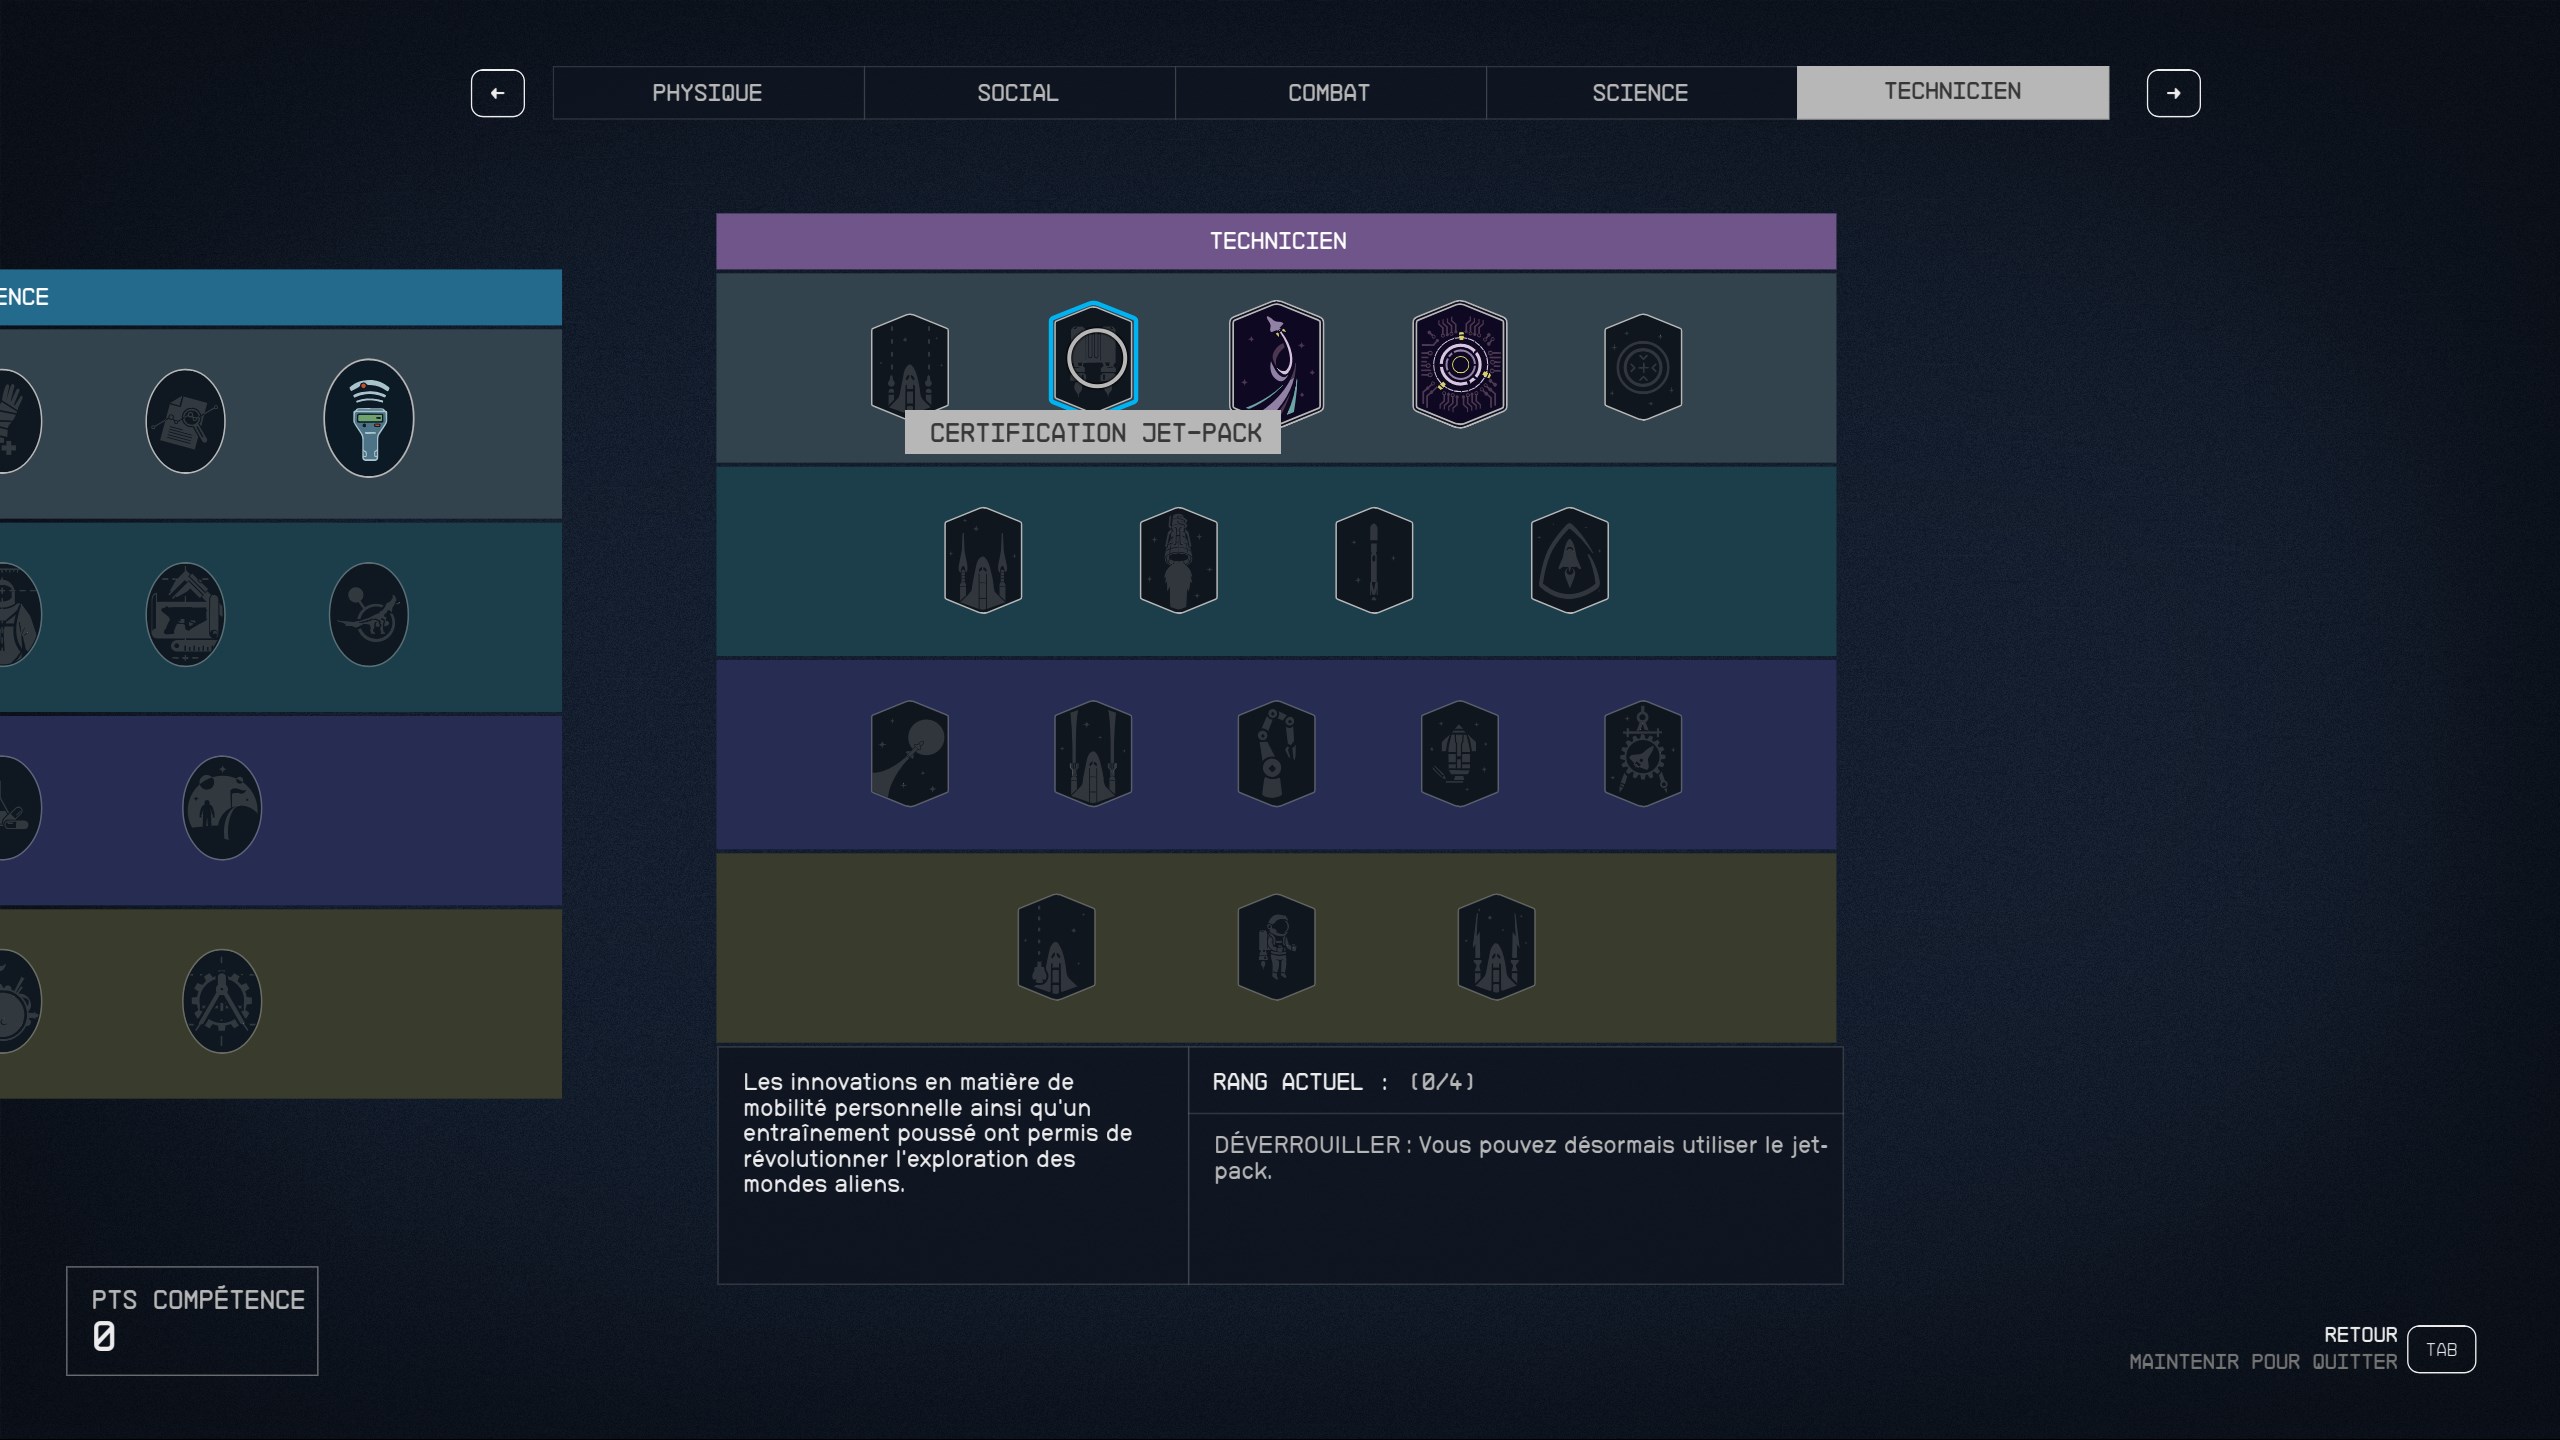The image size is (2560, 1440).
Task: Click the purple Technicien header bar
Action: pos(1276,241)
